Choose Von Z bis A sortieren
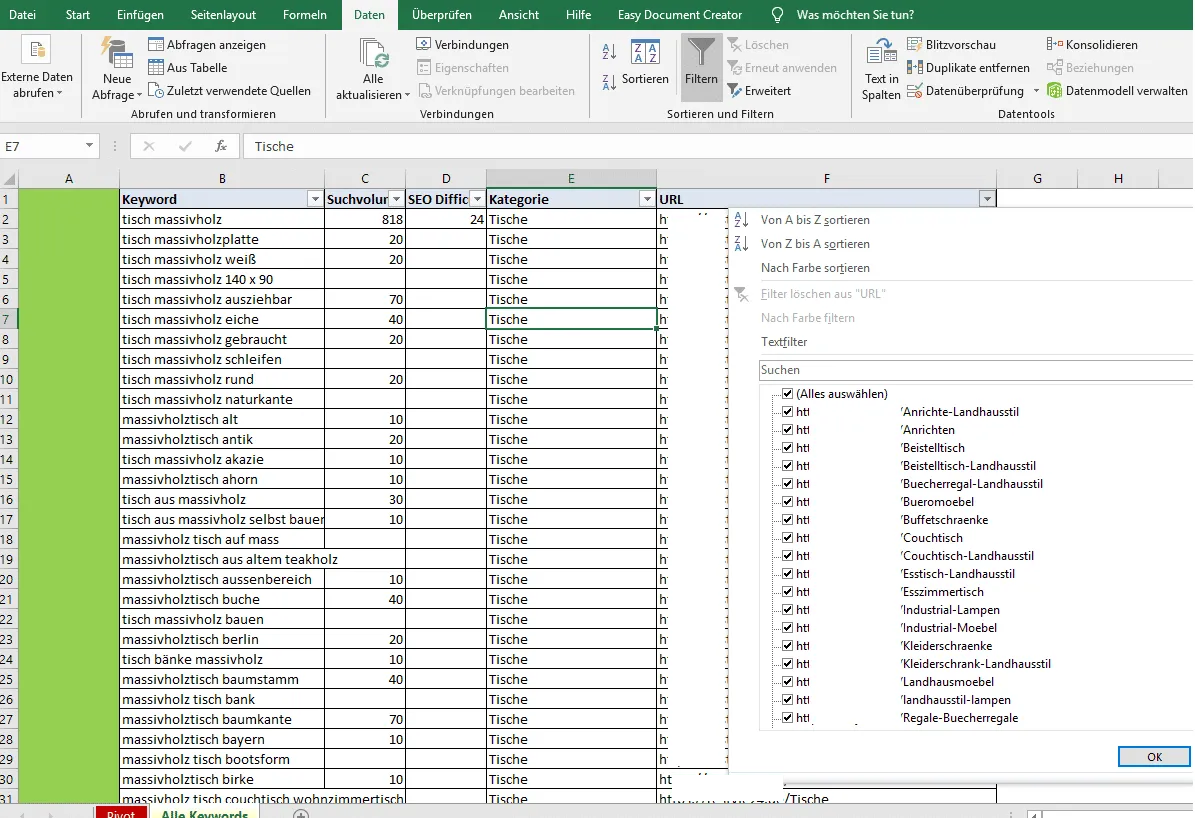1195x818 pixels. click(815, 244)
